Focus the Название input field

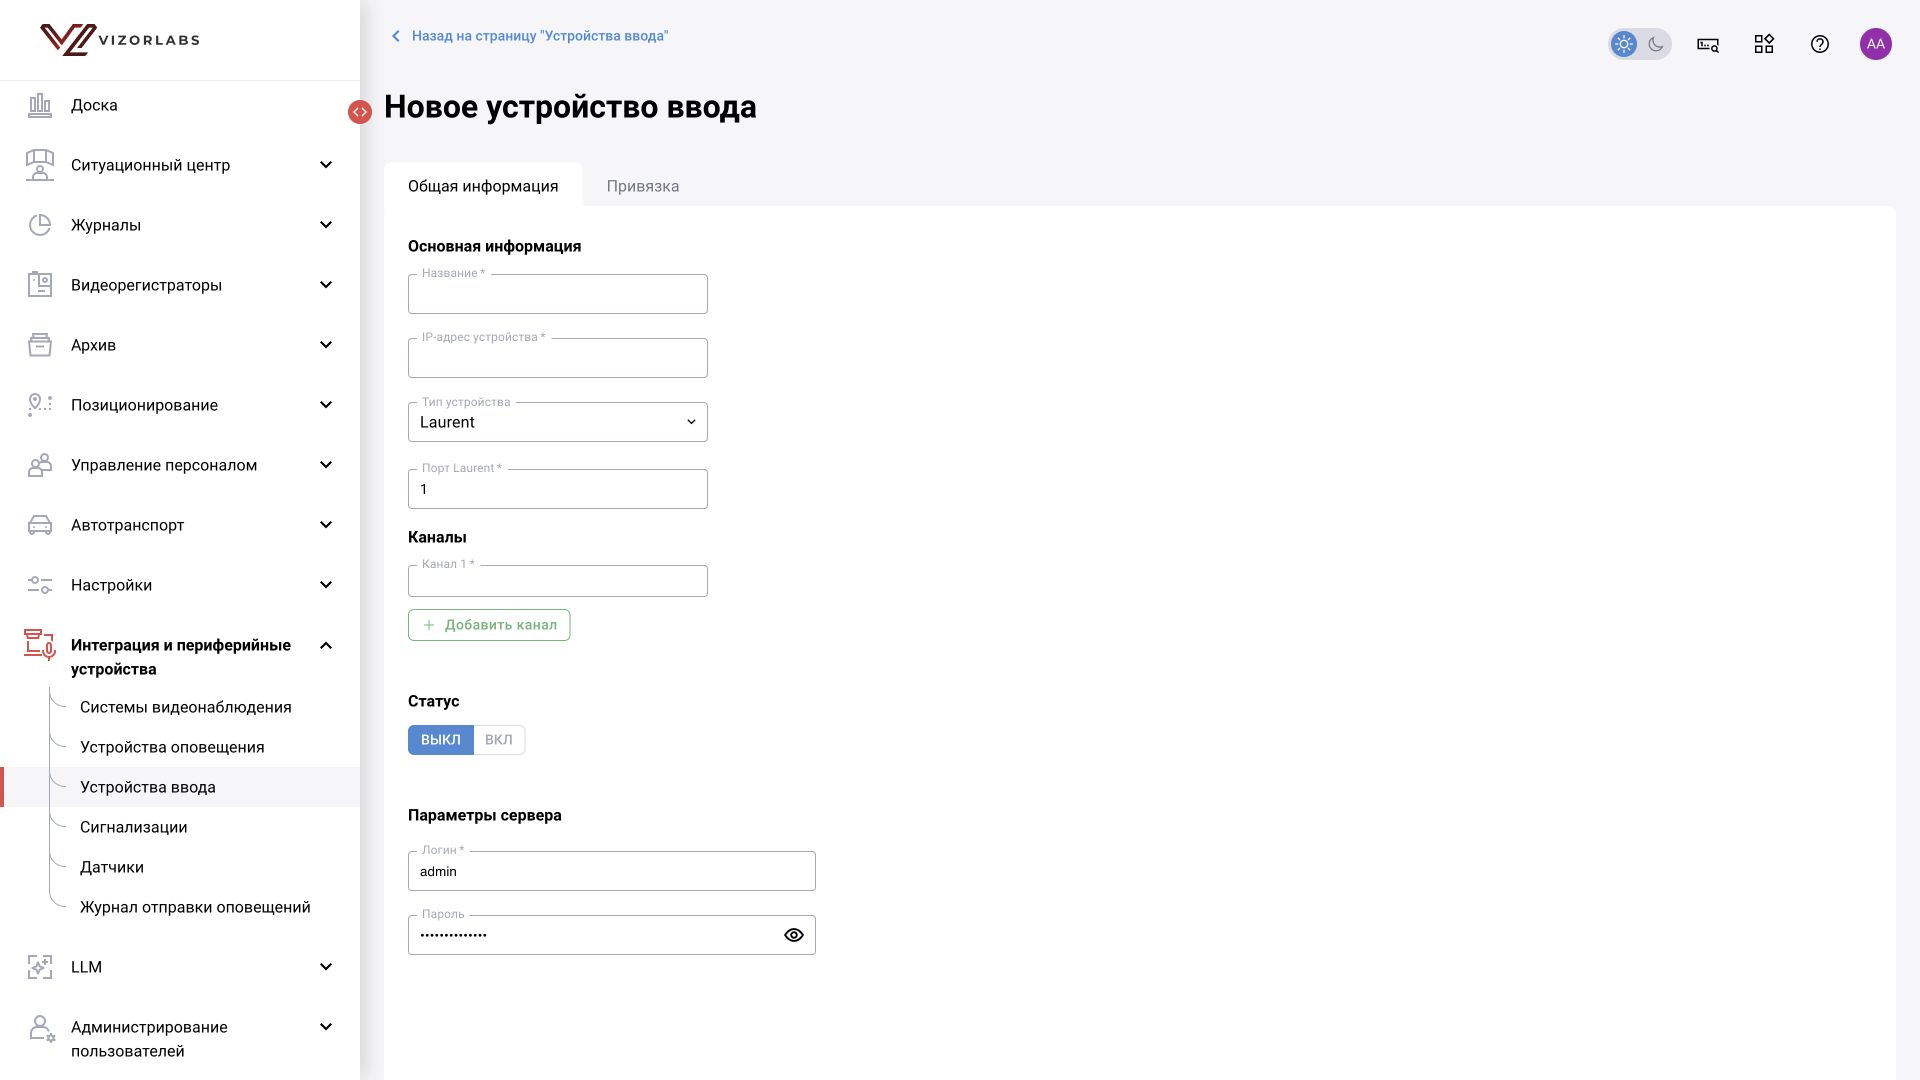pyautogui.click(x=558, y=294)
